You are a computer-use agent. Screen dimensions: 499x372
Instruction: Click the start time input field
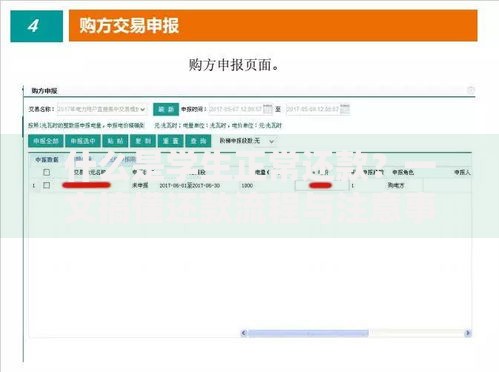241,109
